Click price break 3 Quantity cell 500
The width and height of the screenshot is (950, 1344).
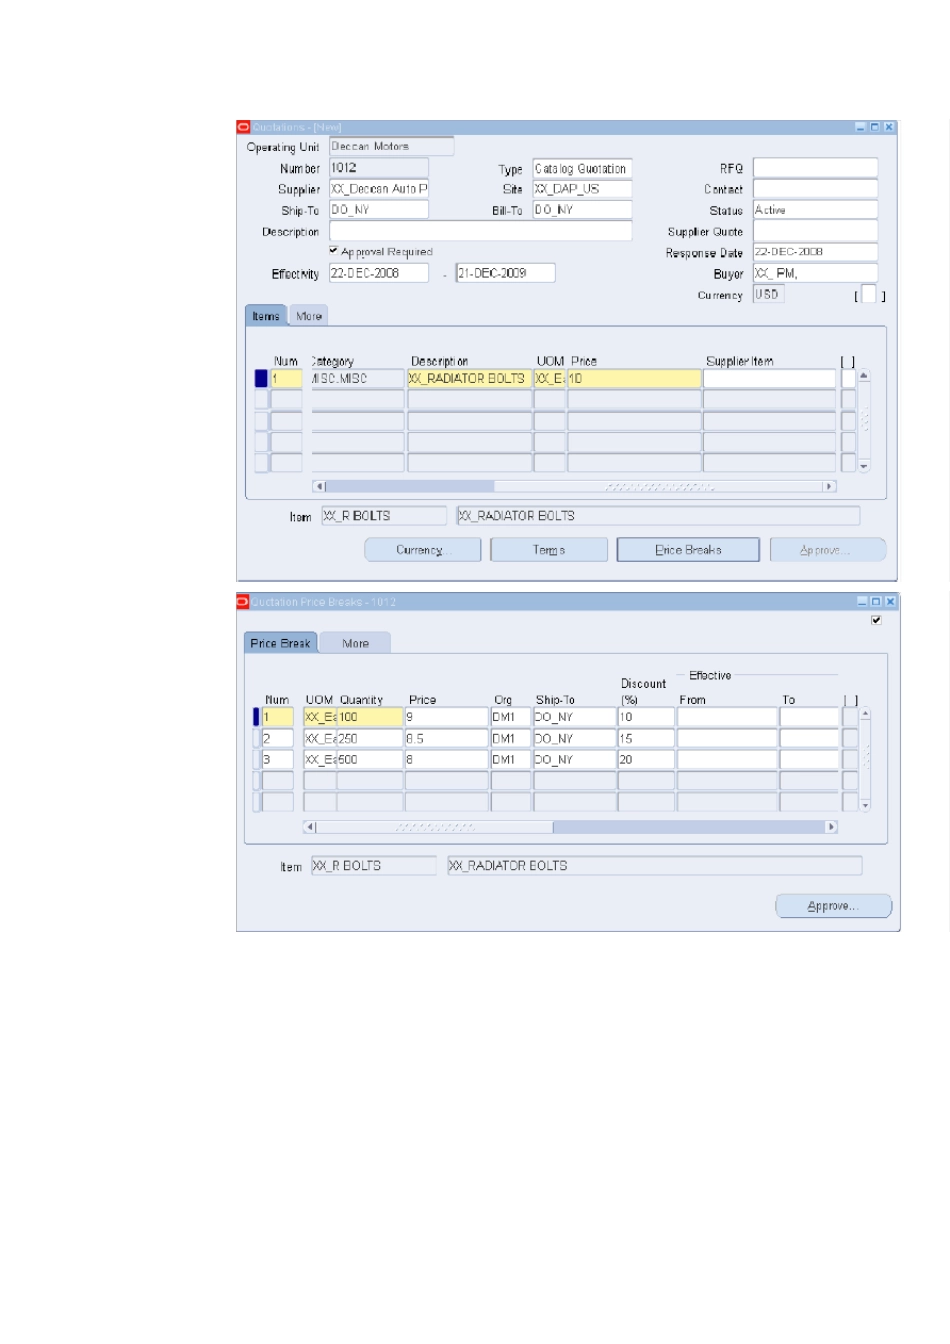[x=370, y=760]
